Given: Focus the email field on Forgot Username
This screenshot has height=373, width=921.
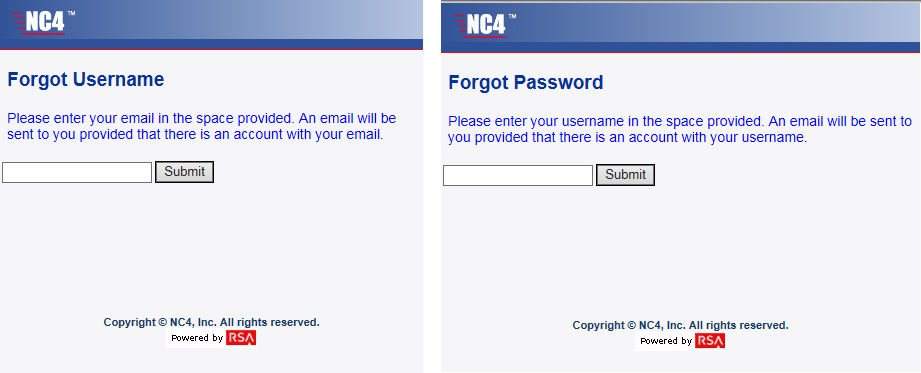Looking at the screenshot, I should 77,172.
